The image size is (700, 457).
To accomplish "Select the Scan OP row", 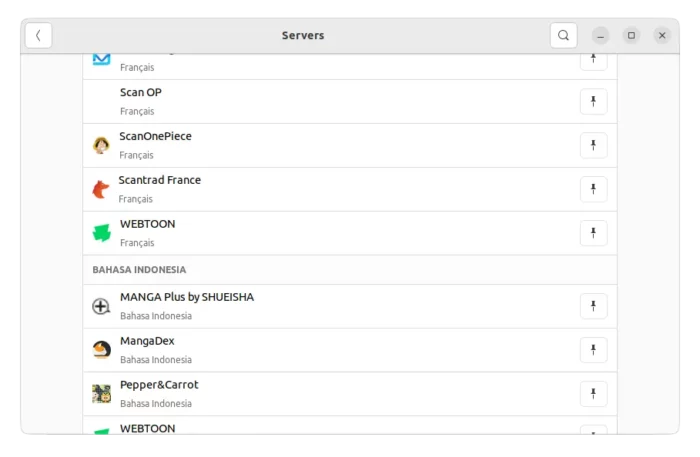I will tap(350, 102).
